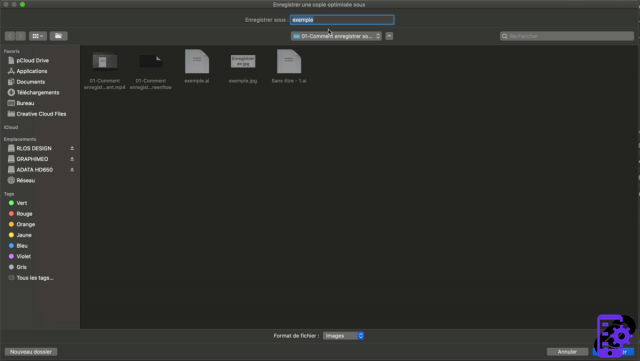Filter by the Bleu tag
This screenshot has height=361, width=640.
coord(22,245)
